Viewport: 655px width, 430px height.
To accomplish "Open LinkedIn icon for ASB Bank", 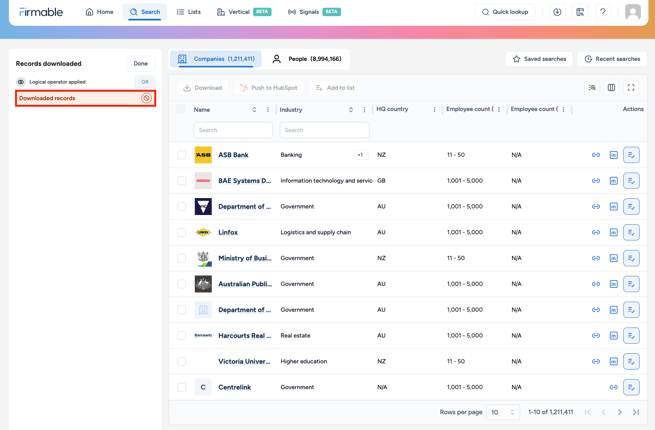I will pyautogui.click(x=613, y=155).
